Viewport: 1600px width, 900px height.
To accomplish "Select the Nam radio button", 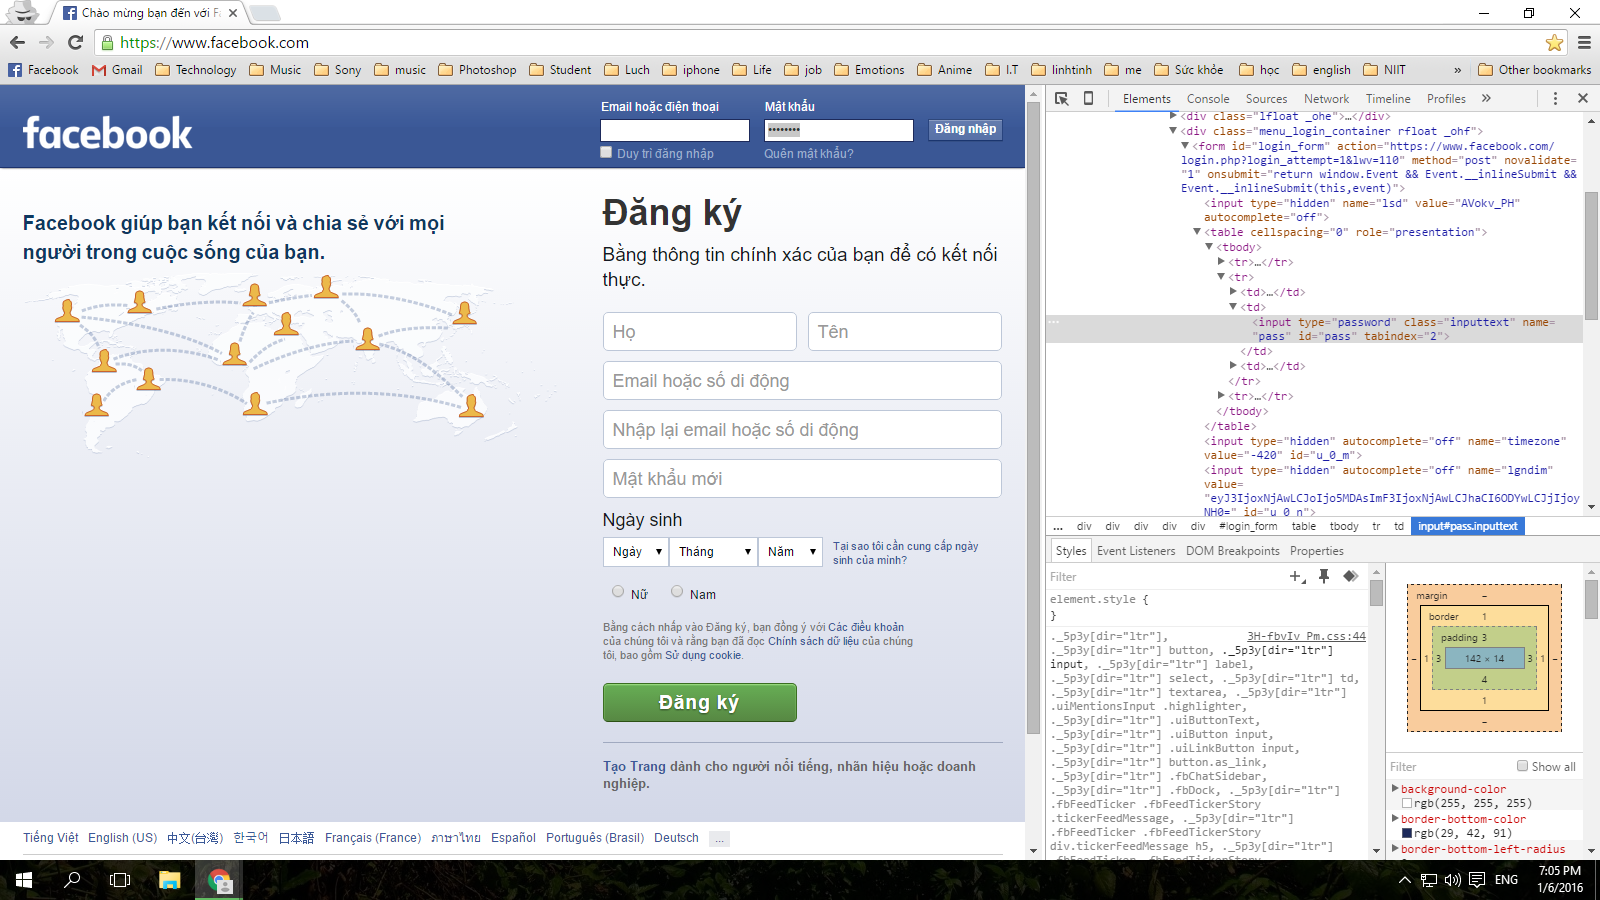I will [677, 591].
